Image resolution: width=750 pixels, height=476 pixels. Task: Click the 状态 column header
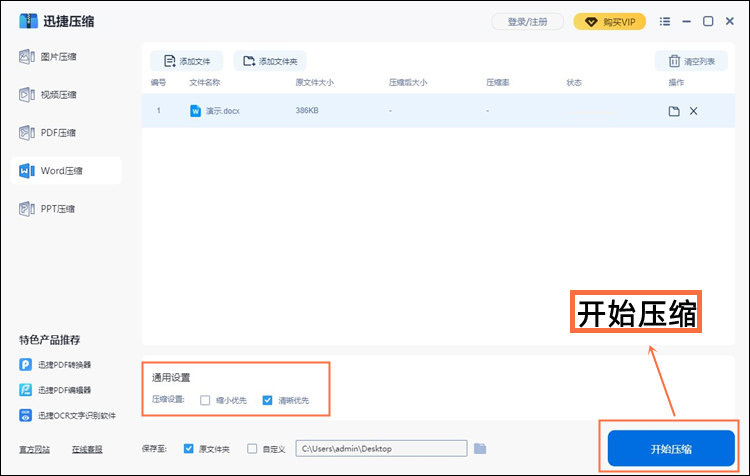574,82
